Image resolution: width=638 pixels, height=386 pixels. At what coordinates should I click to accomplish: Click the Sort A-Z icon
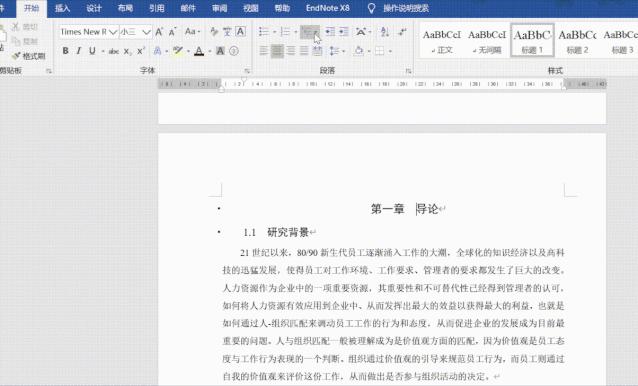[385, 31]
